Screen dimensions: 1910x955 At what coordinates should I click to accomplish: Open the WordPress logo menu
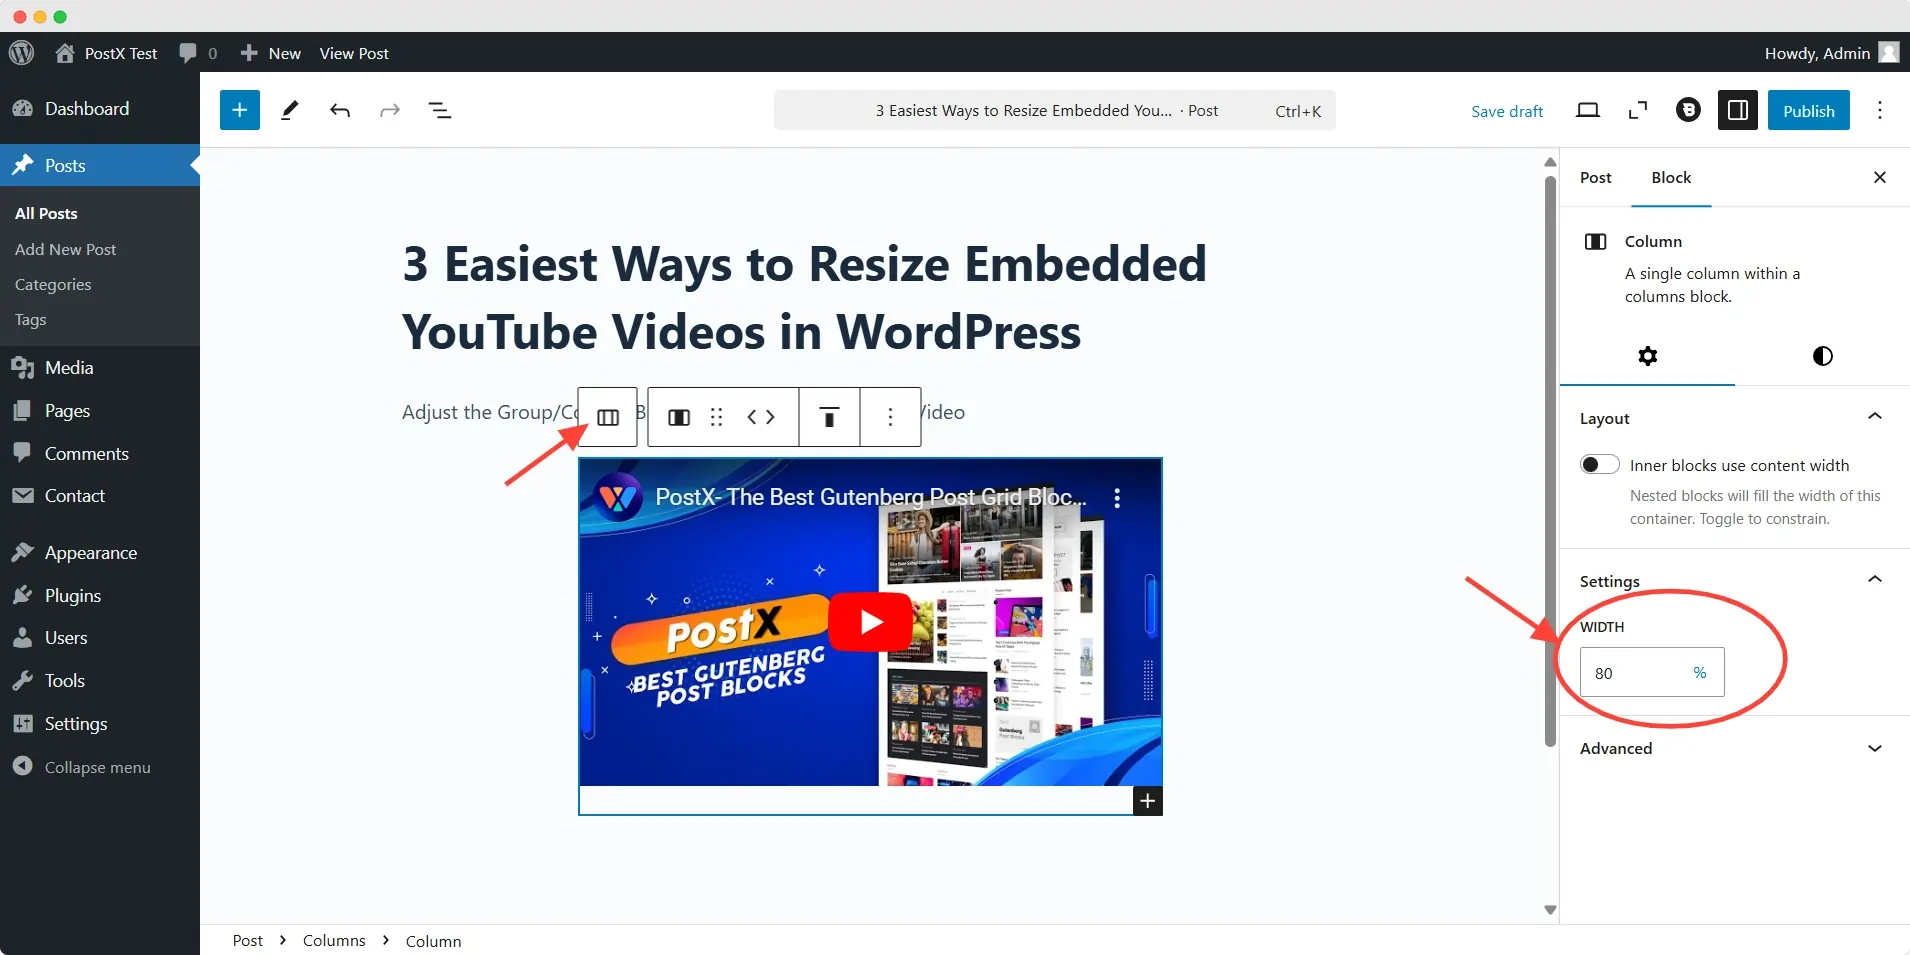[x=22, y=53]
